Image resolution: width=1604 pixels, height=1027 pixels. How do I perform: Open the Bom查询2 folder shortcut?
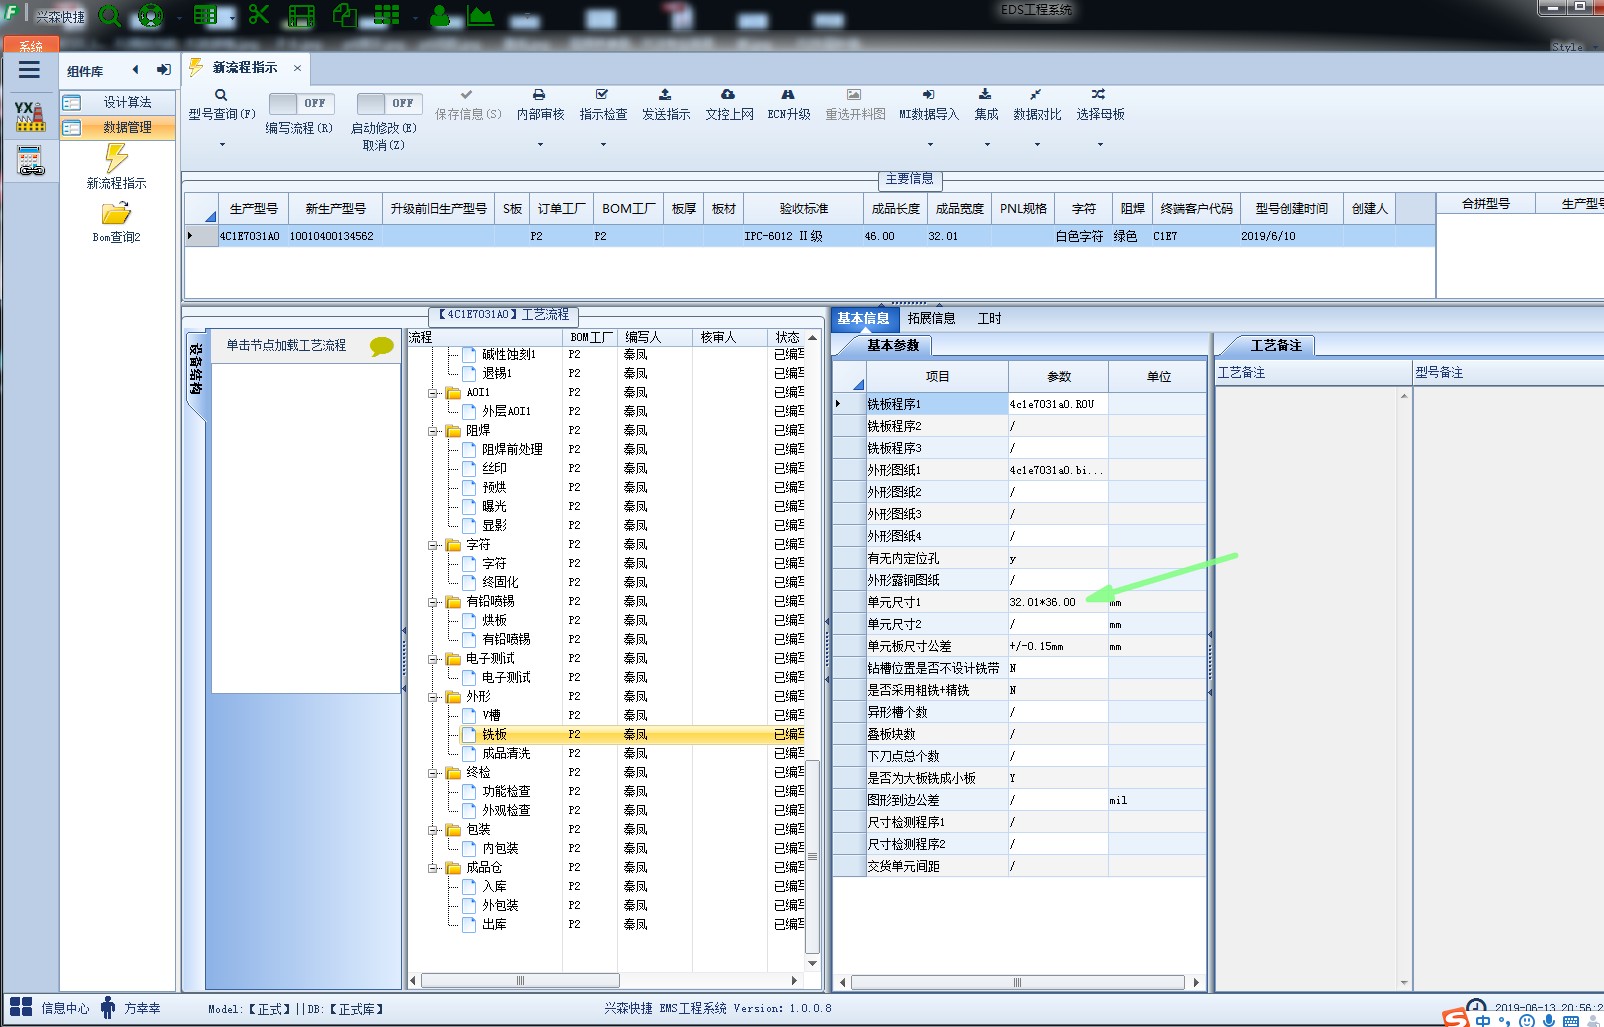point(117,222)
